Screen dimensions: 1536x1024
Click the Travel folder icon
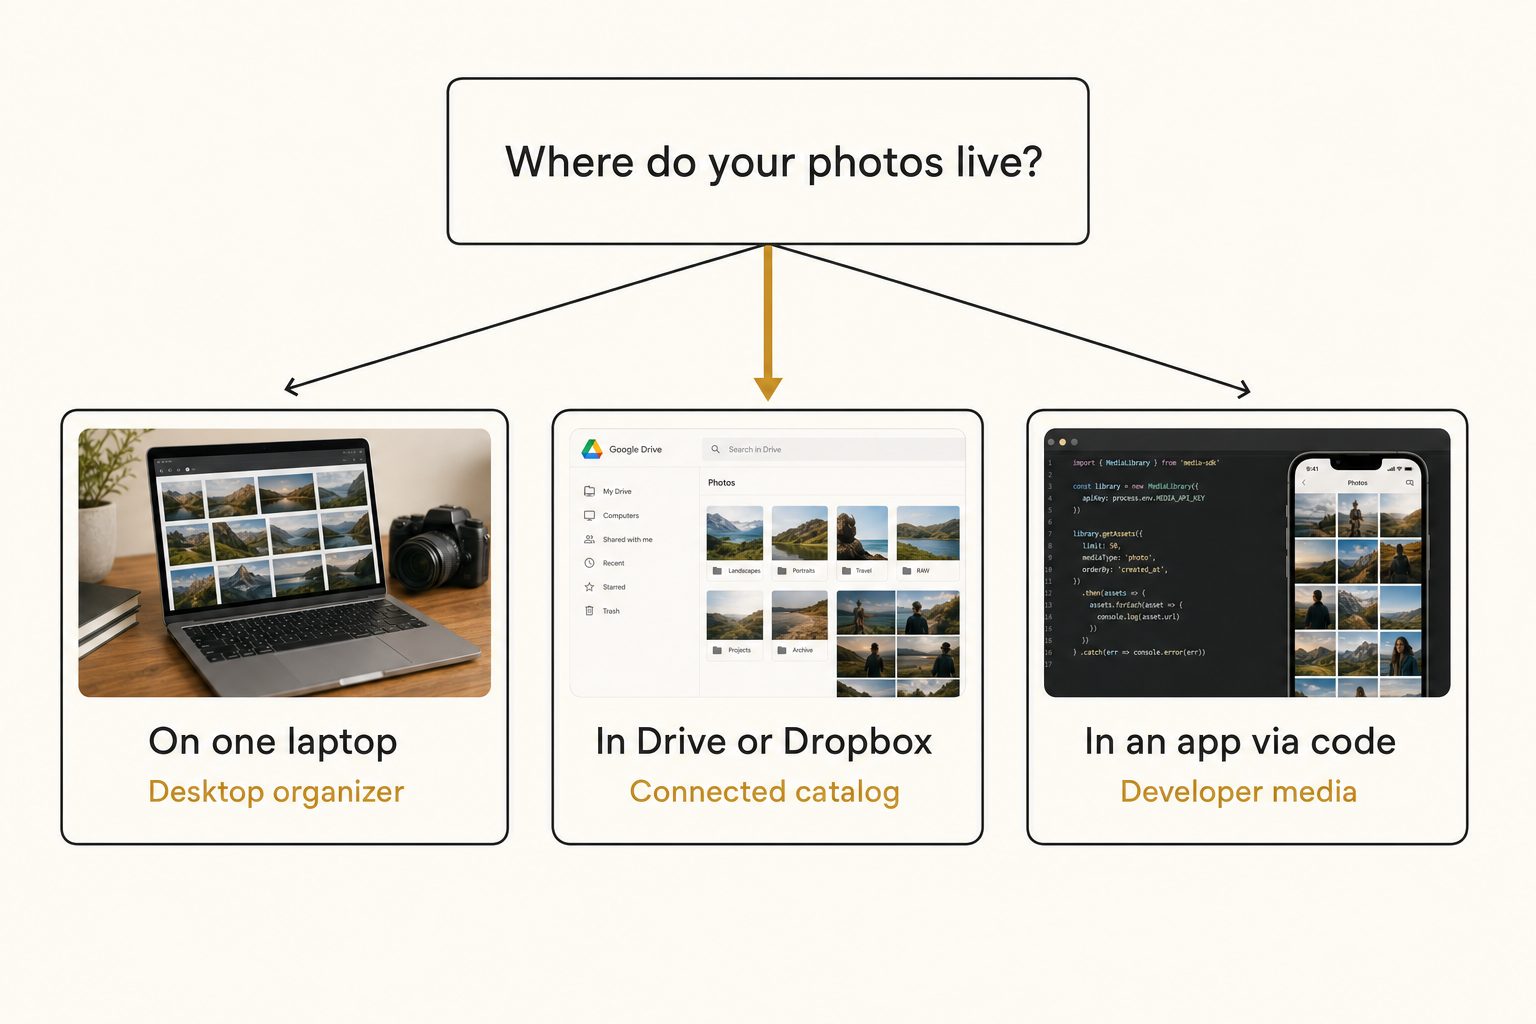[847, 571]
